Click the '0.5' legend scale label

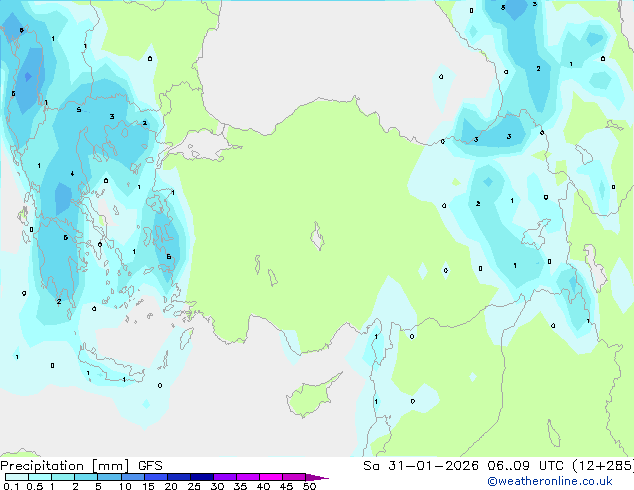[35, 486]
